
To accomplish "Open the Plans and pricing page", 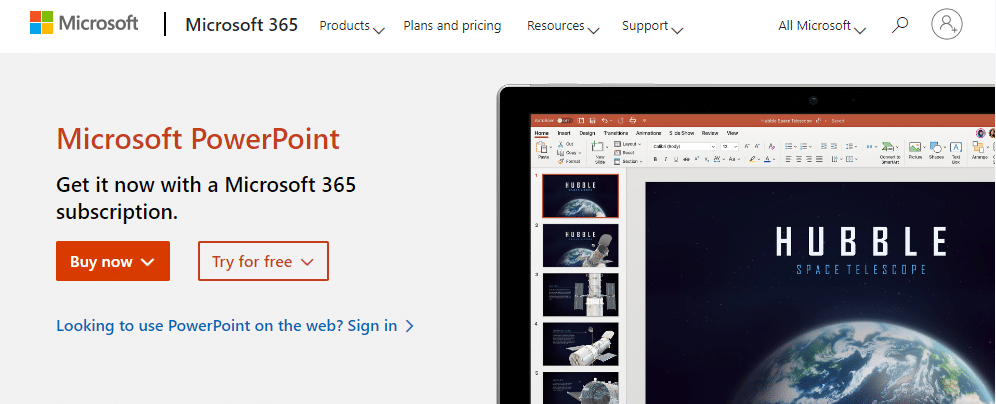I will (452, 26).
